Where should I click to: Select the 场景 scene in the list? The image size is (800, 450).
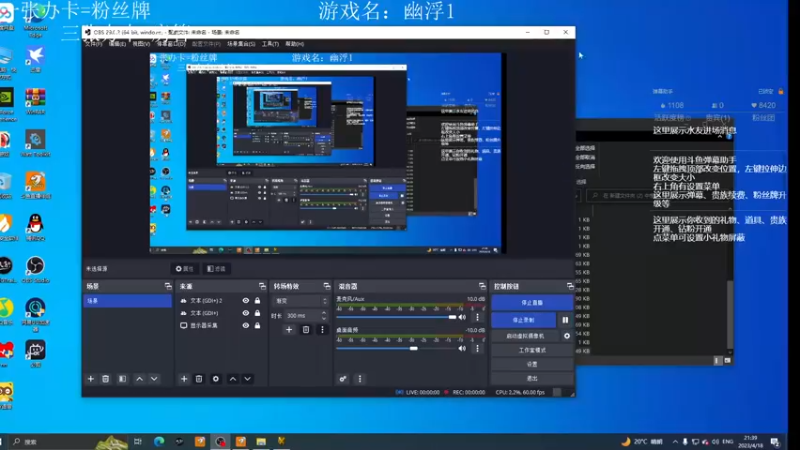click(x=128, y=301)
